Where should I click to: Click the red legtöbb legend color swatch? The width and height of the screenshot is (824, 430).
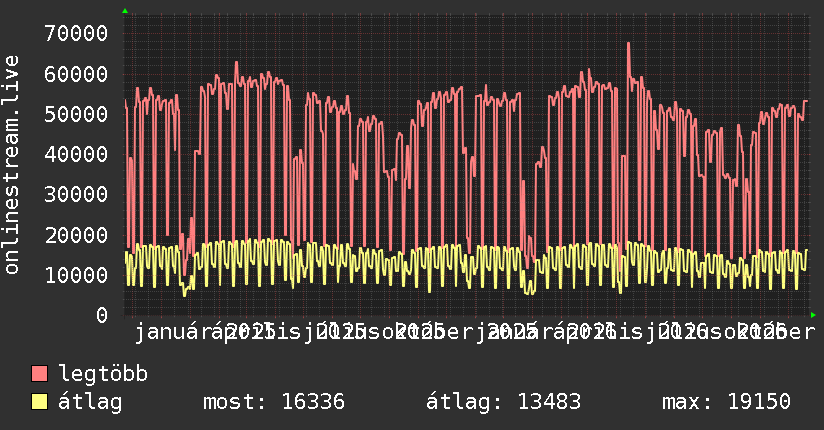coord(39,373)
